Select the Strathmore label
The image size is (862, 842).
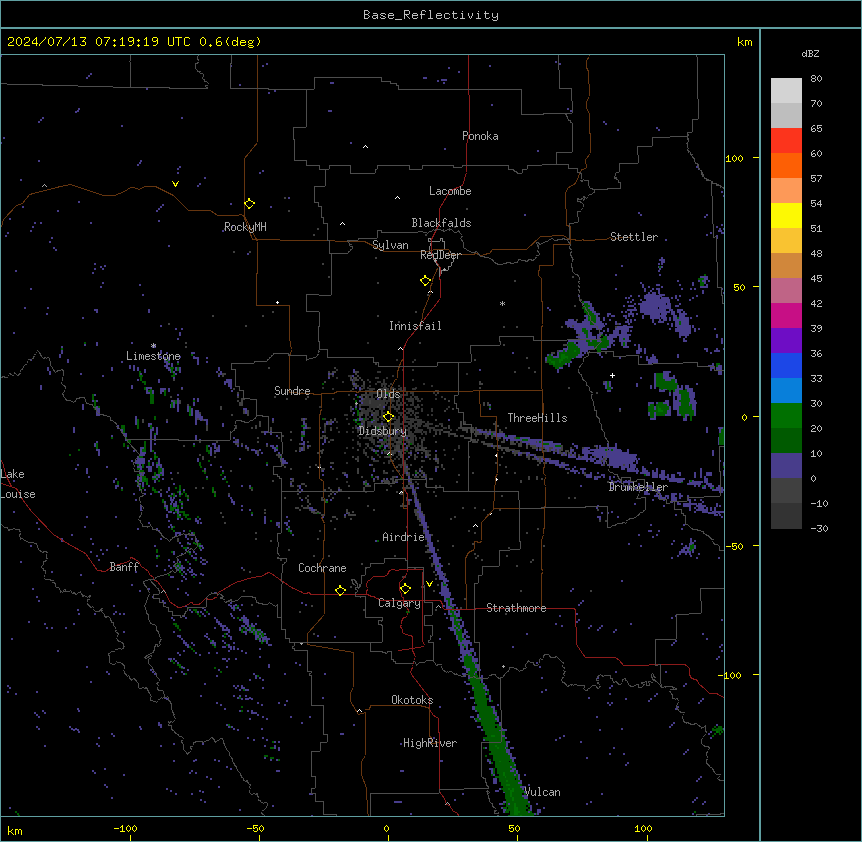coord(516,608)
